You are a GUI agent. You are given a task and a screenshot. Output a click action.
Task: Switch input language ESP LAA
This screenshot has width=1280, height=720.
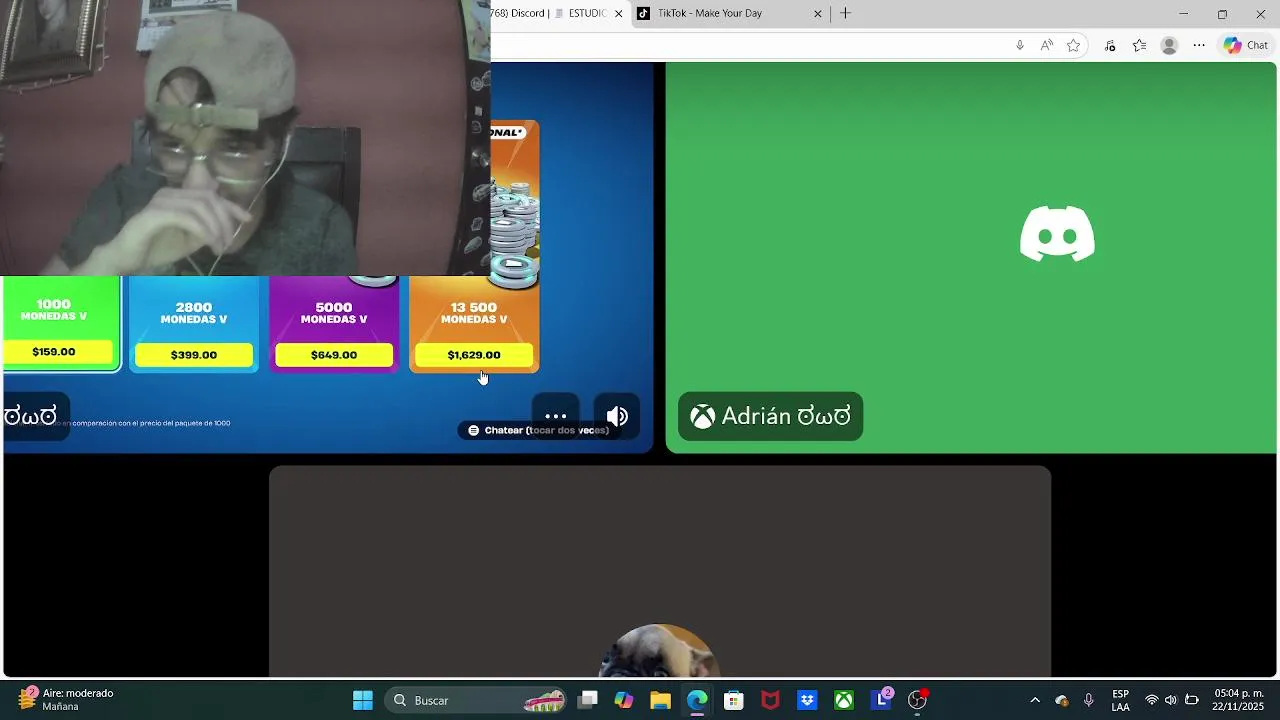[x=1121, y=700]
